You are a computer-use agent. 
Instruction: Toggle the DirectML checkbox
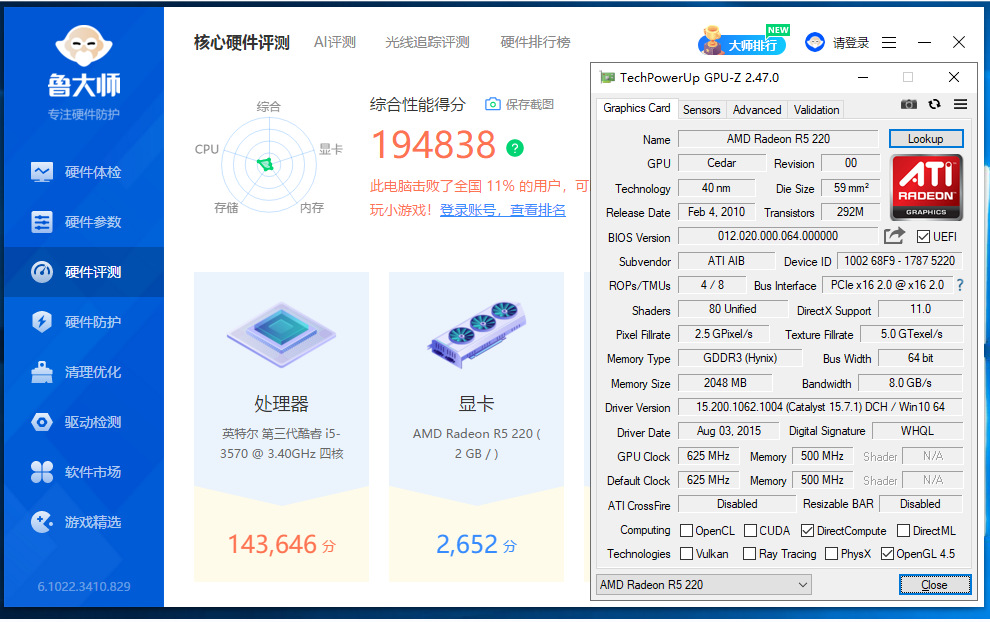[904, 530]
